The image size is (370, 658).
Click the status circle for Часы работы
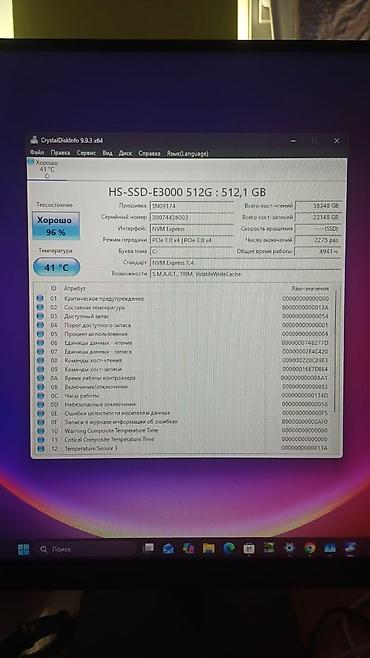40,395
